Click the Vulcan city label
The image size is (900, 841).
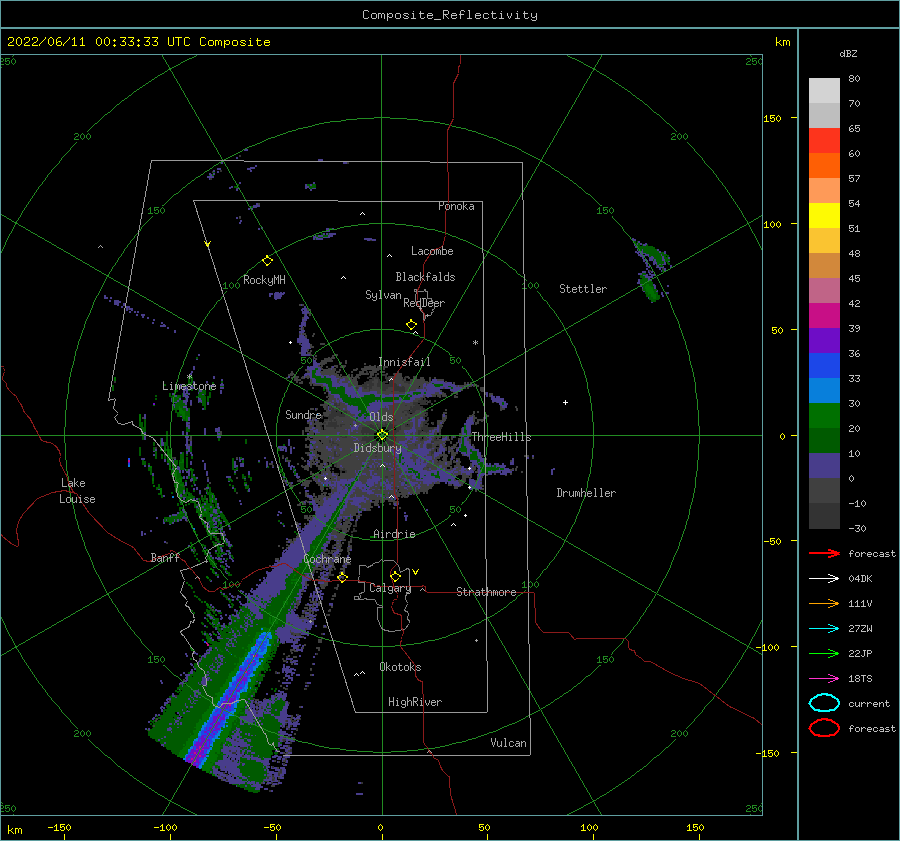[509, 743]
